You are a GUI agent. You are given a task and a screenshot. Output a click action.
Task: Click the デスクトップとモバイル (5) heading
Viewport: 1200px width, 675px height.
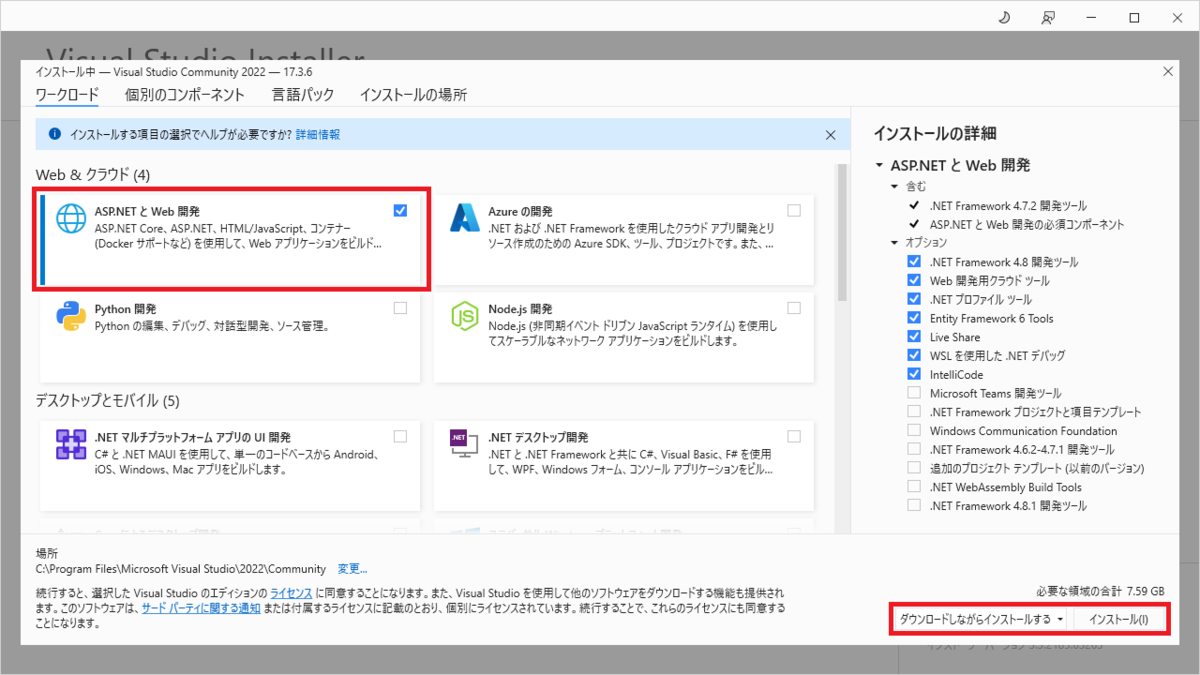(107, 401)
